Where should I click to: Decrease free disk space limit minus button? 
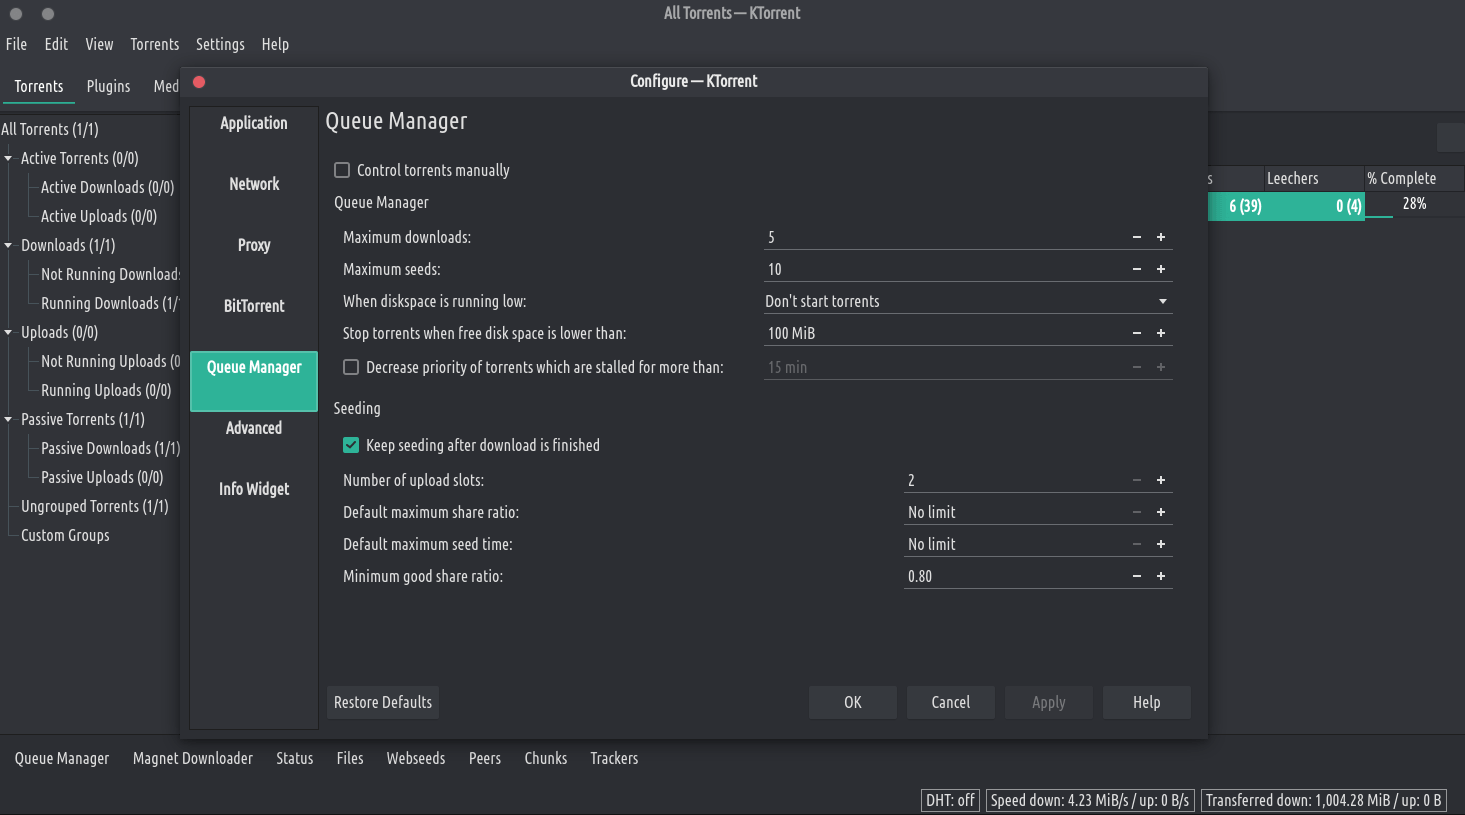tap(1137, 333)
